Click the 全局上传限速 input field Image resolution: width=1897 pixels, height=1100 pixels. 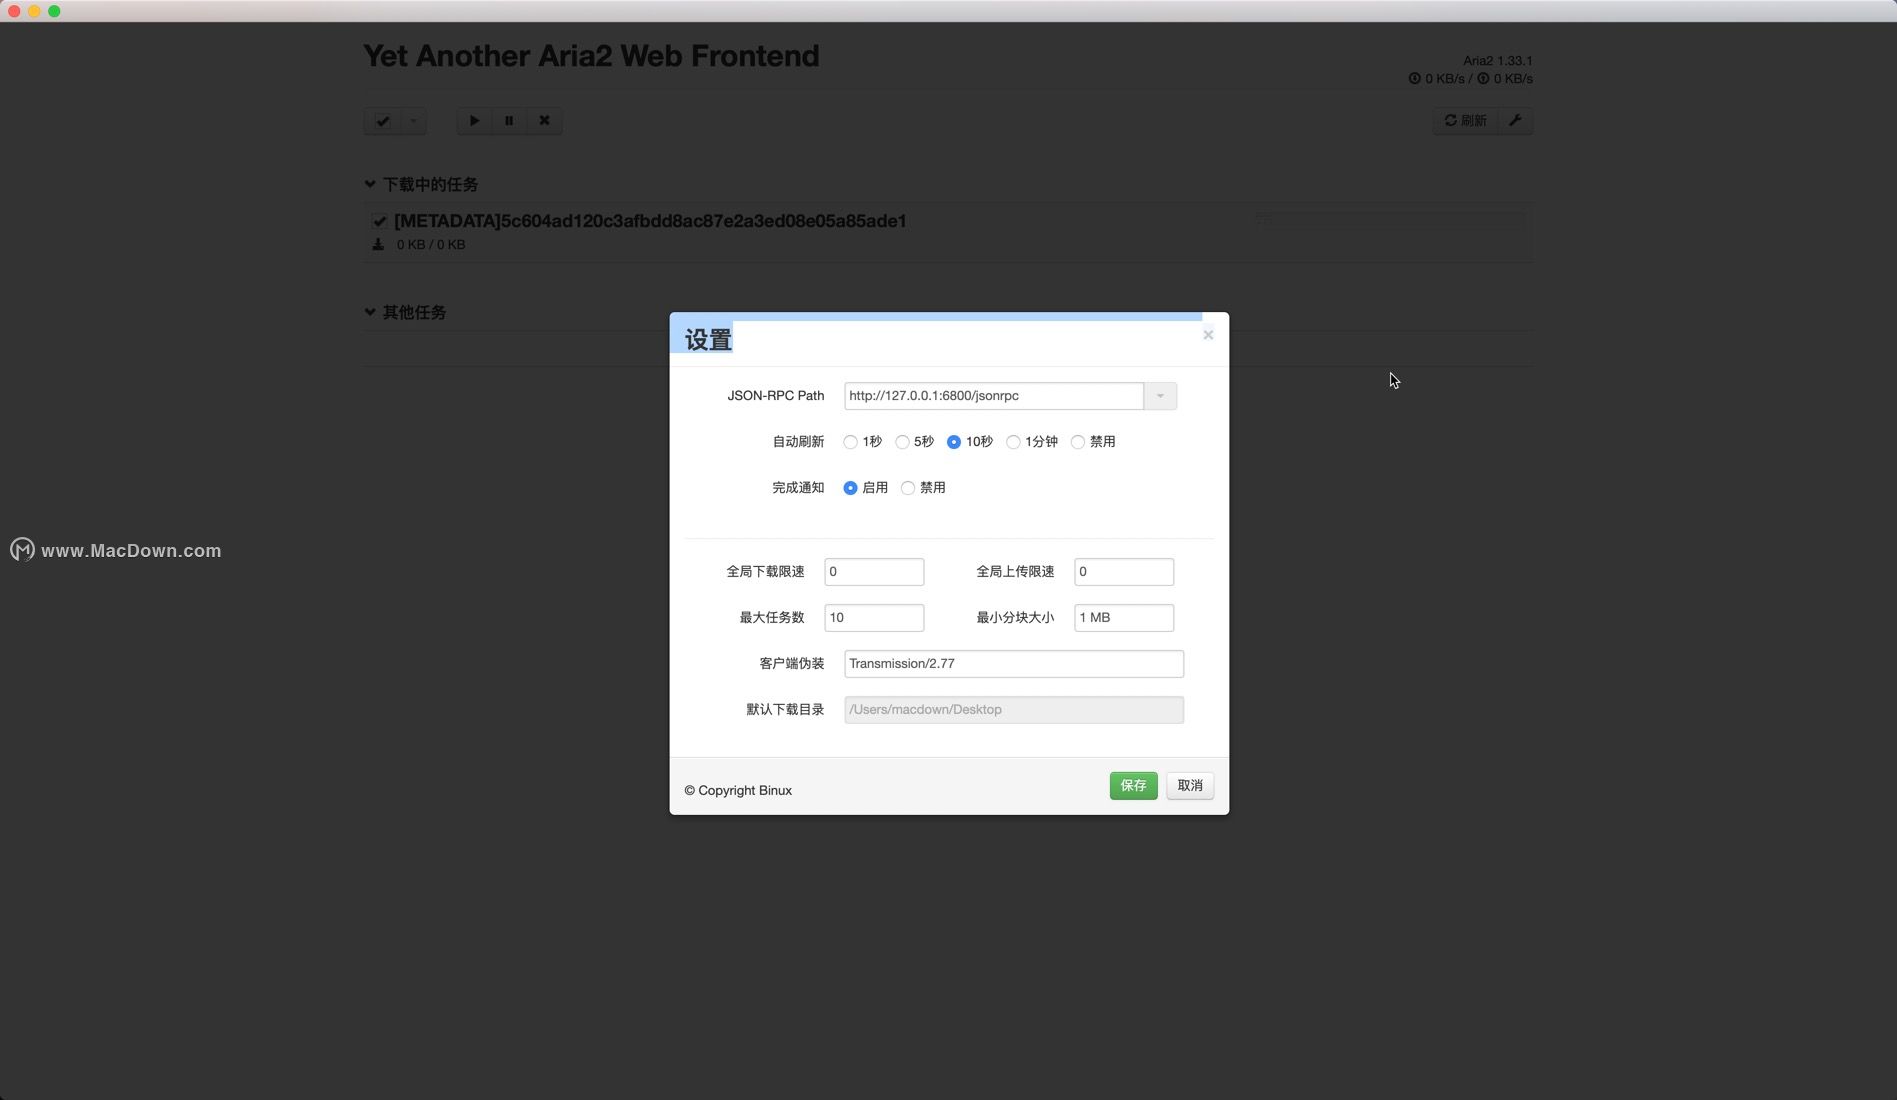tap(1124, 572)
